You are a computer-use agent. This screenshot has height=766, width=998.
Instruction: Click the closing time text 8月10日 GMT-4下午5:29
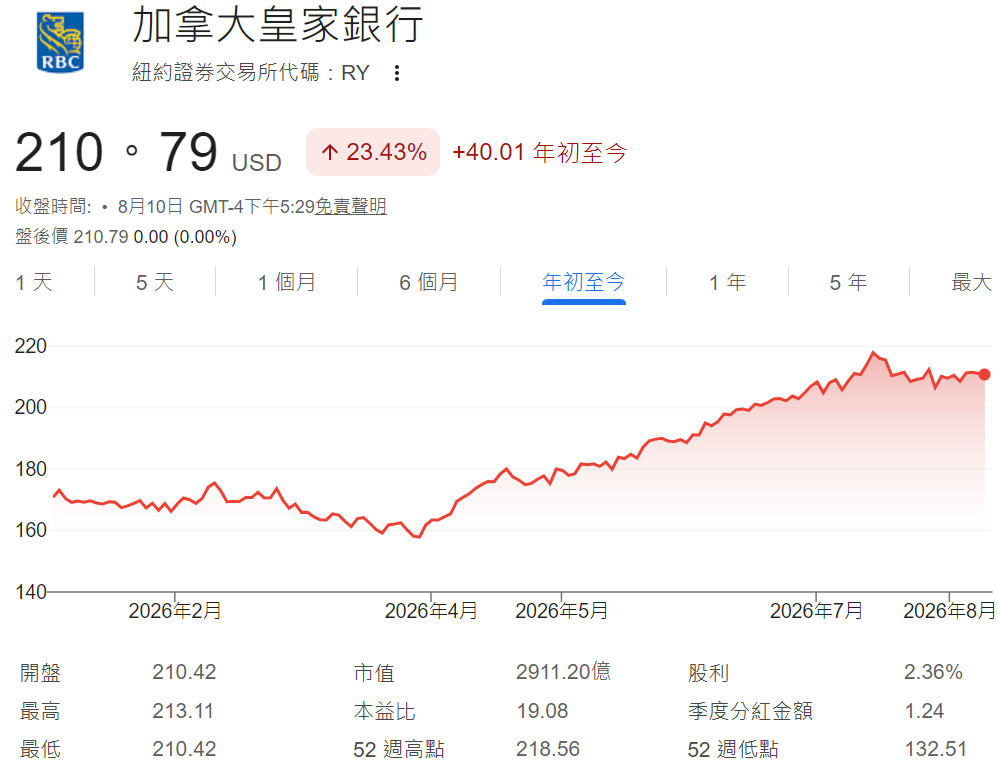(x=216, y=206)
